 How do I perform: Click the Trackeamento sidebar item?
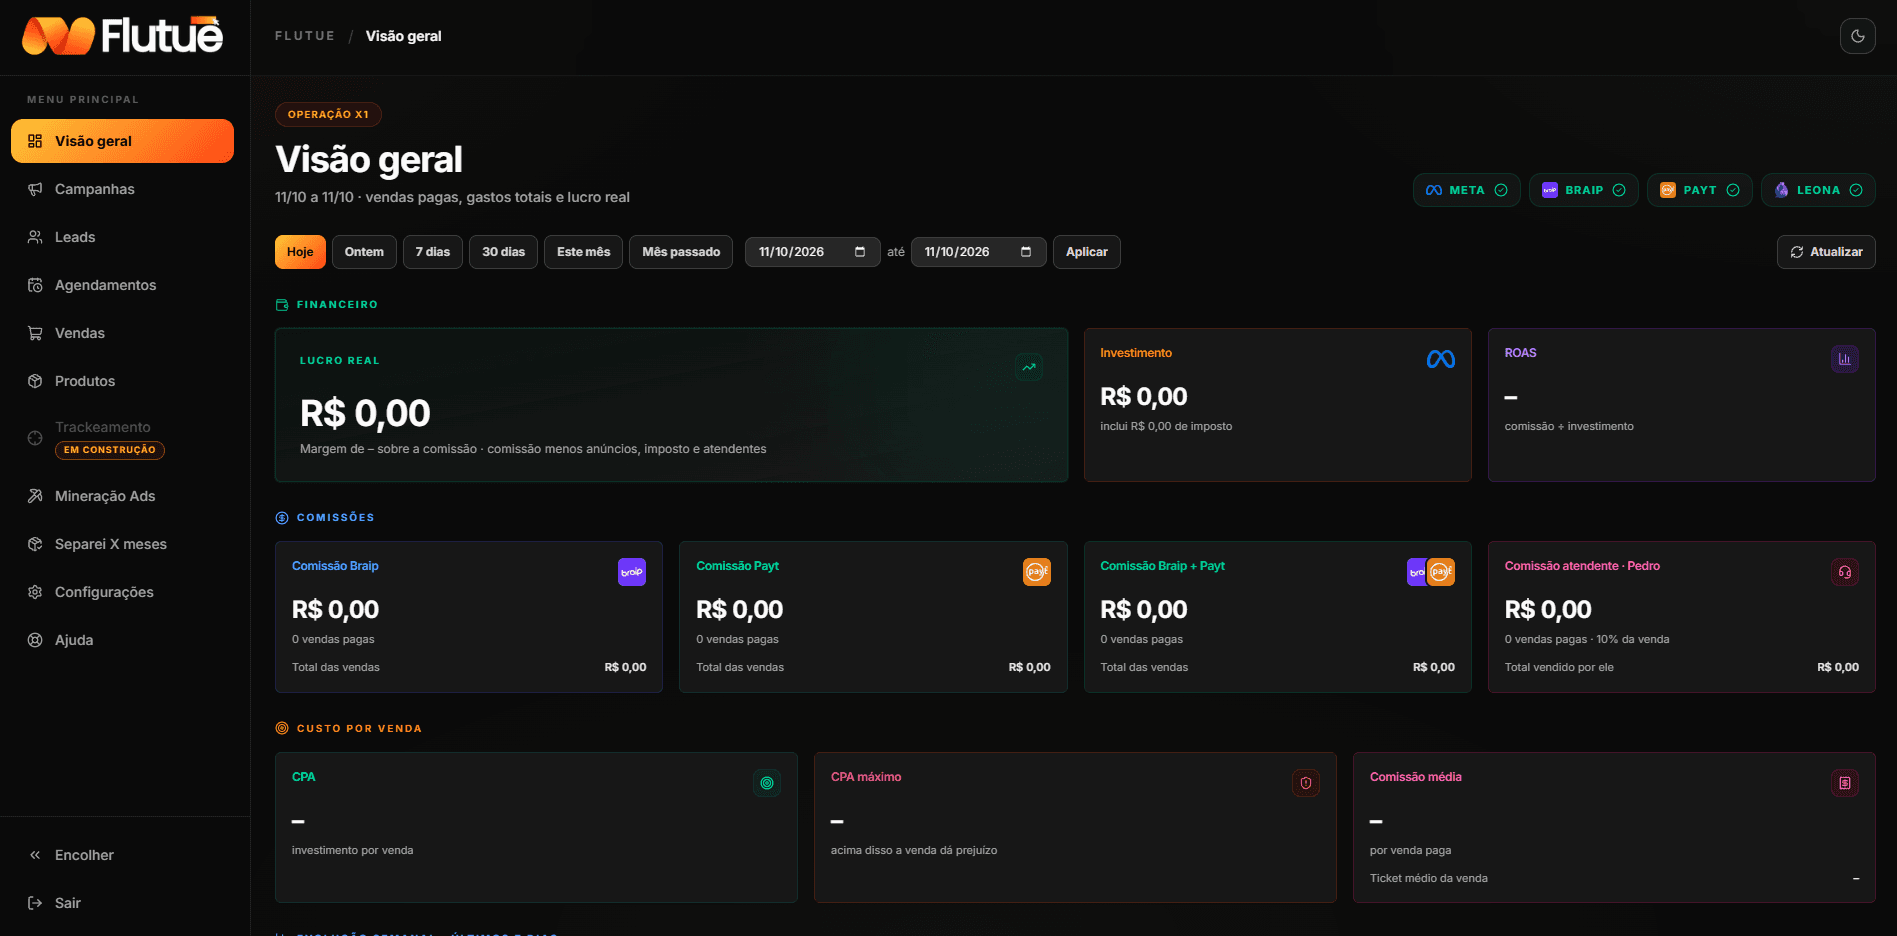point(122,438)
